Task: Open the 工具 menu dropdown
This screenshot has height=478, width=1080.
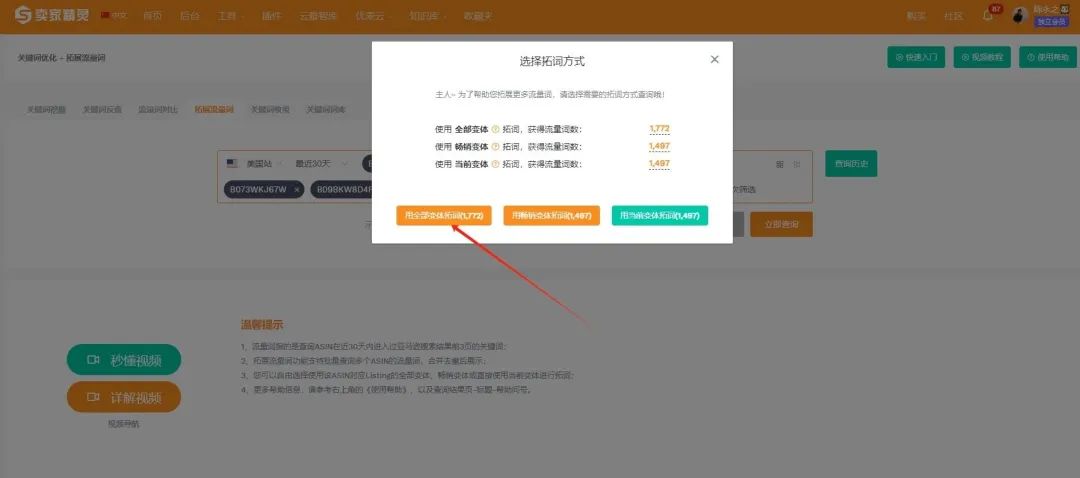Action: (x=231, y=16)
